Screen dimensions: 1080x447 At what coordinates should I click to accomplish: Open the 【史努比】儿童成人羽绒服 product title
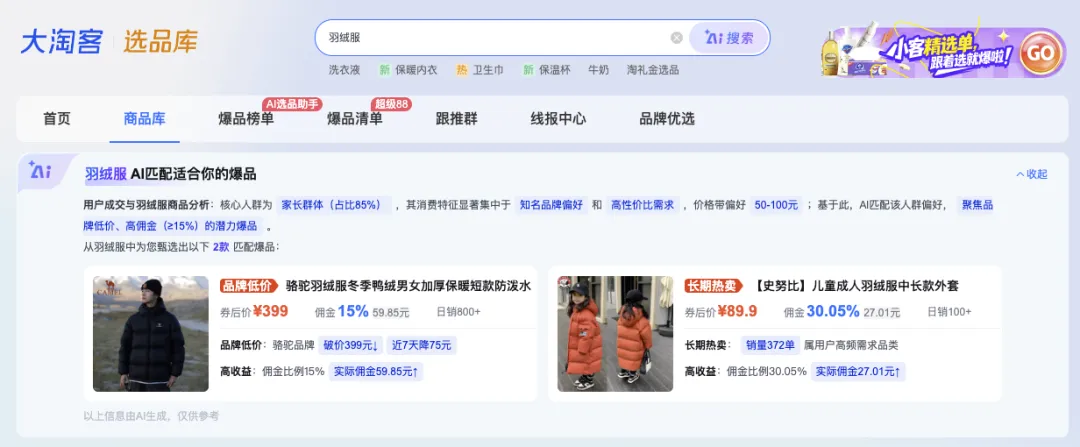coord(854,286)
